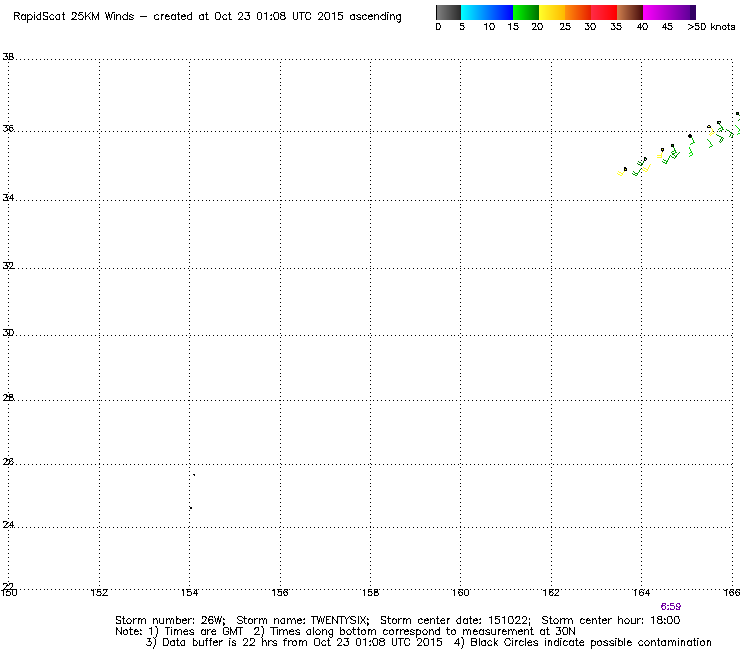Viewport: 740px width, 650px height.
Task: Click the latitude axis label "32"
Action: click(x=8, y=265)
